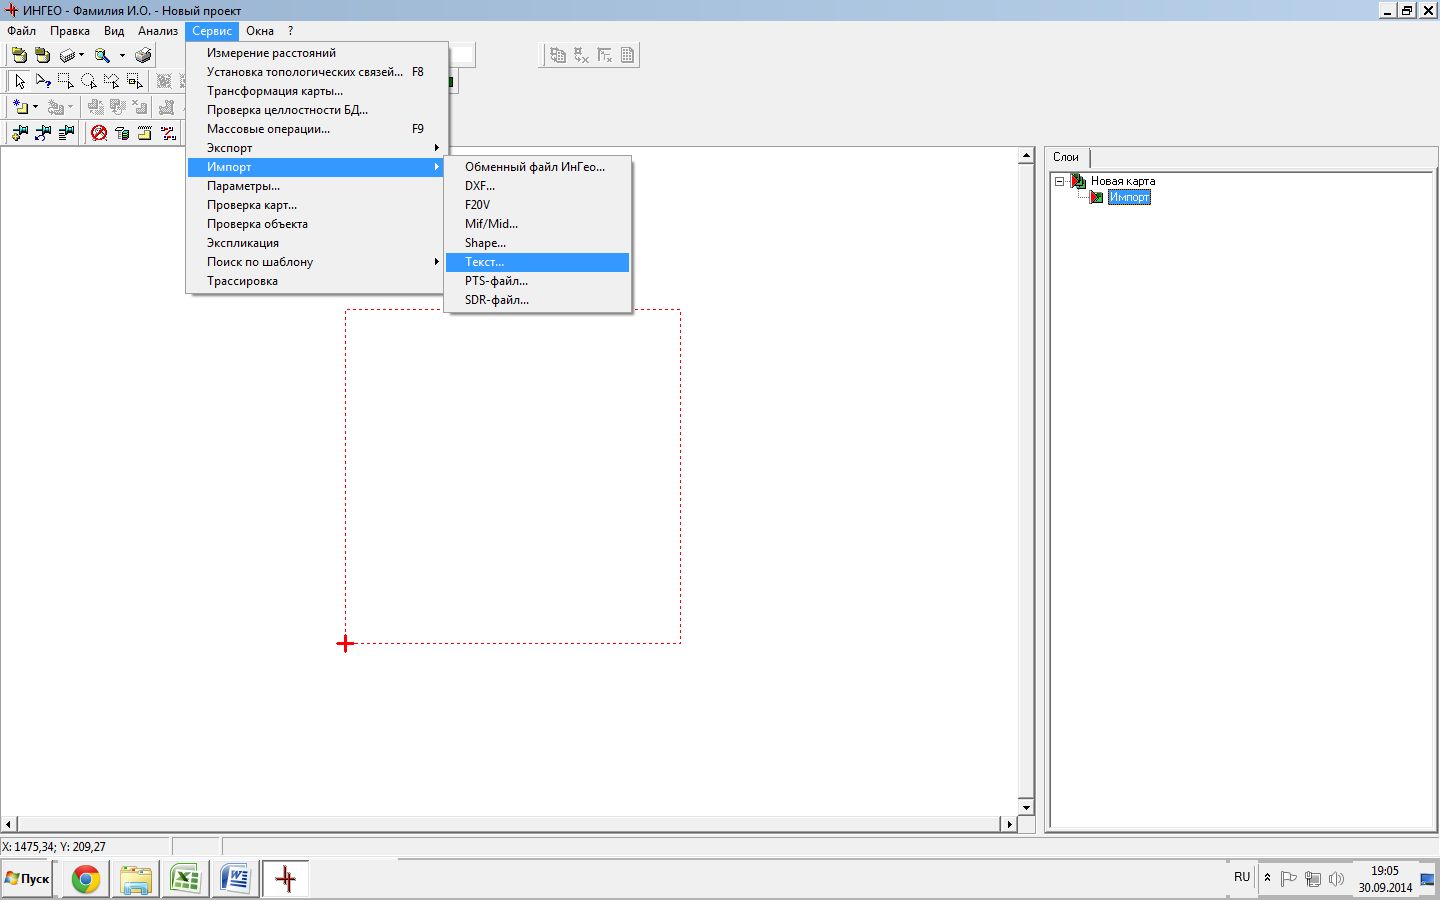
Task: Open the Анализ menu
Action: click(158, 31)
